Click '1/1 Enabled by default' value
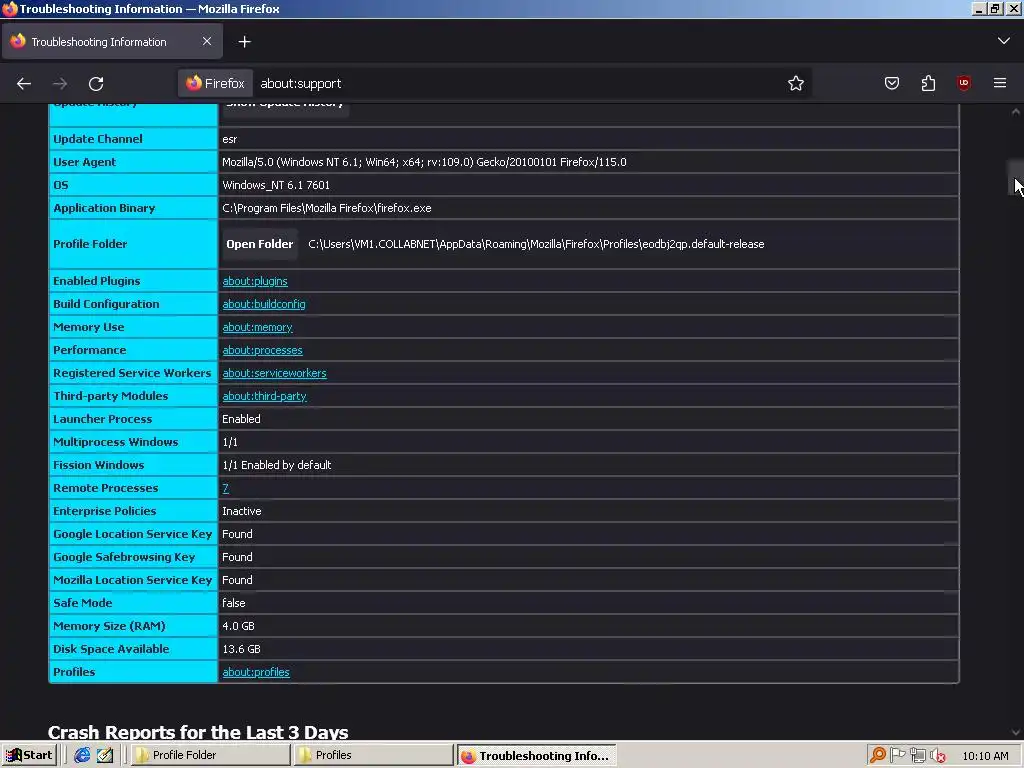1024x768 pixels. [276, 465]
